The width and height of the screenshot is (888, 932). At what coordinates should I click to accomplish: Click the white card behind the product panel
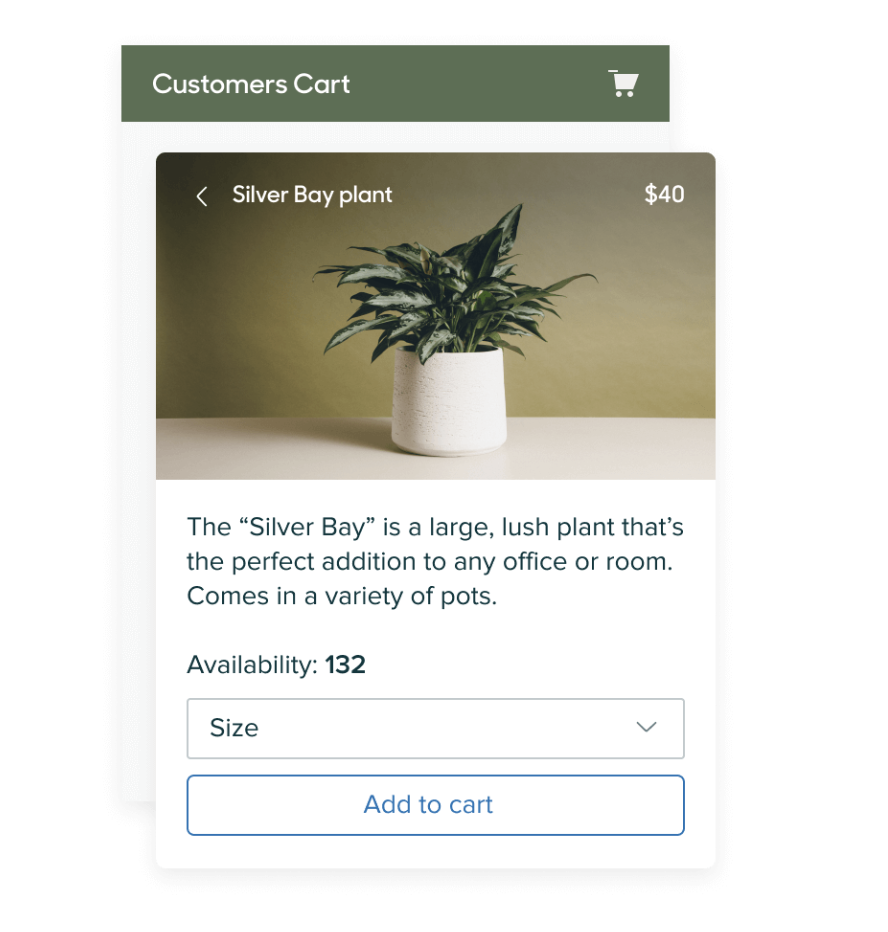(138, 450)
